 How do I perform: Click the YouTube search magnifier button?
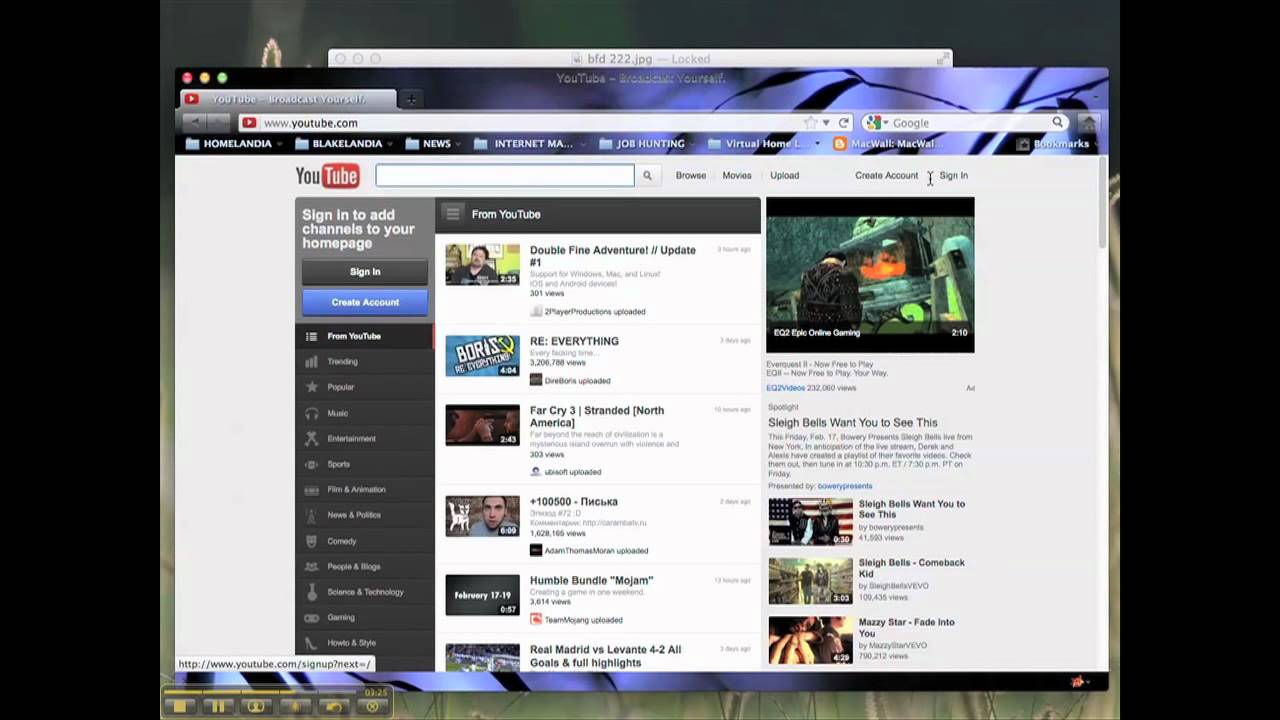[647, 175]
